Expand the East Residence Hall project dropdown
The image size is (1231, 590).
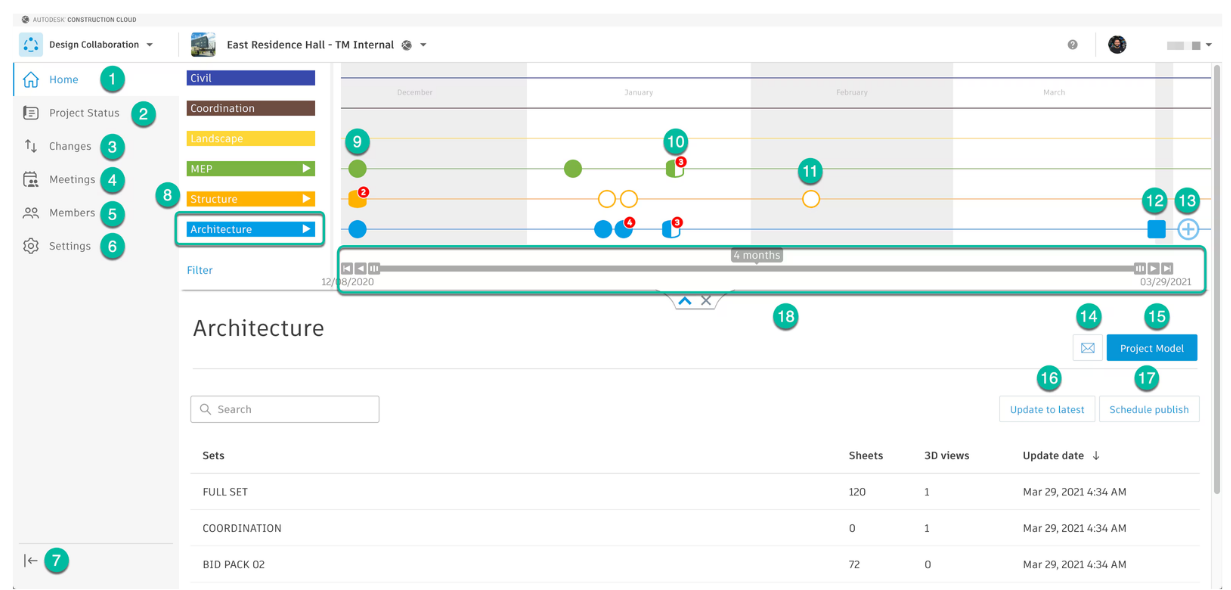click(x=421, y=44)
